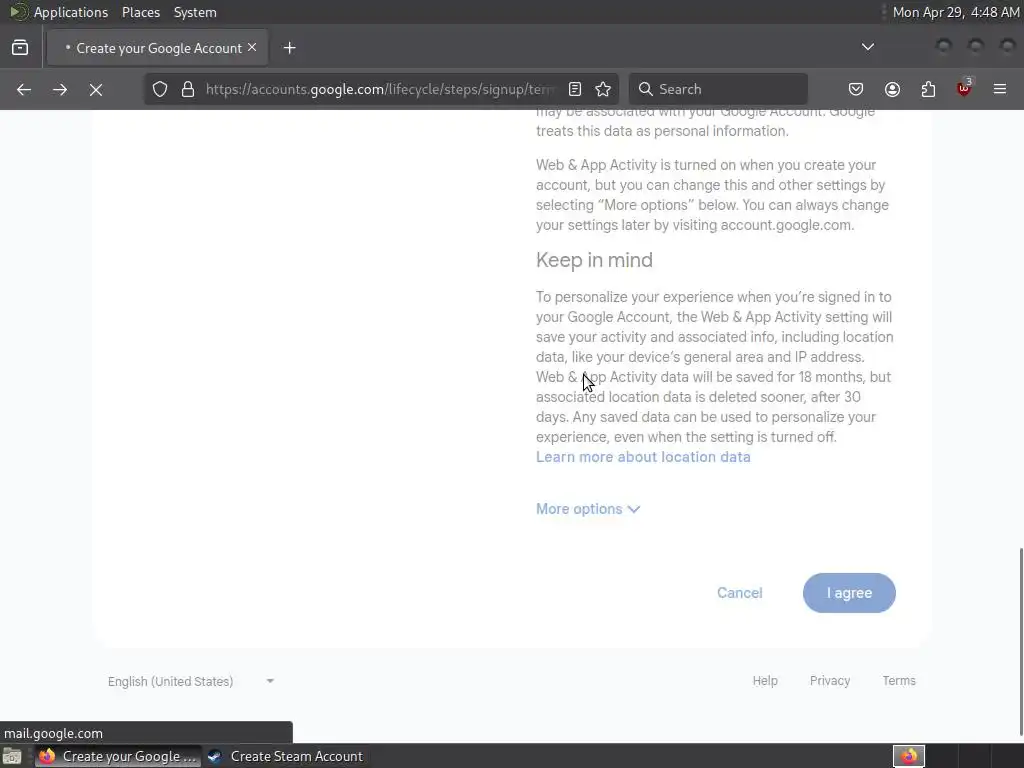This screenshot has height=768, width=1024.
Task: Expand More options
Action: (x=588, y=509)
